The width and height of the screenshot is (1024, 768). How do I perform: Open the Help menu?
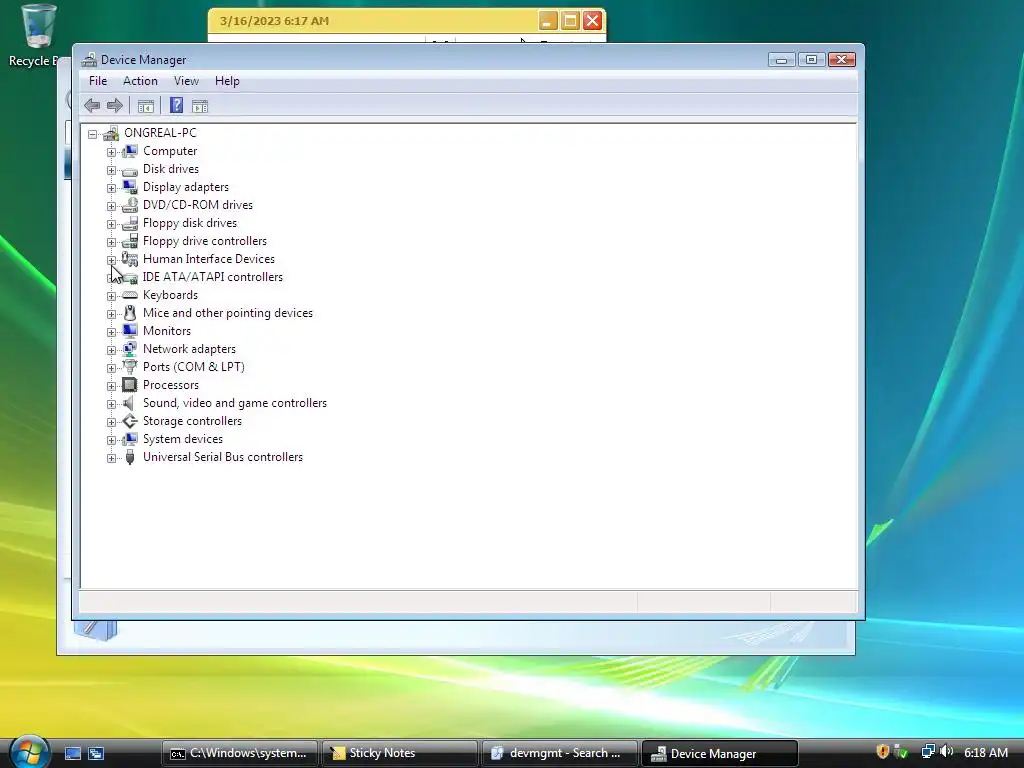coord(227,81)
